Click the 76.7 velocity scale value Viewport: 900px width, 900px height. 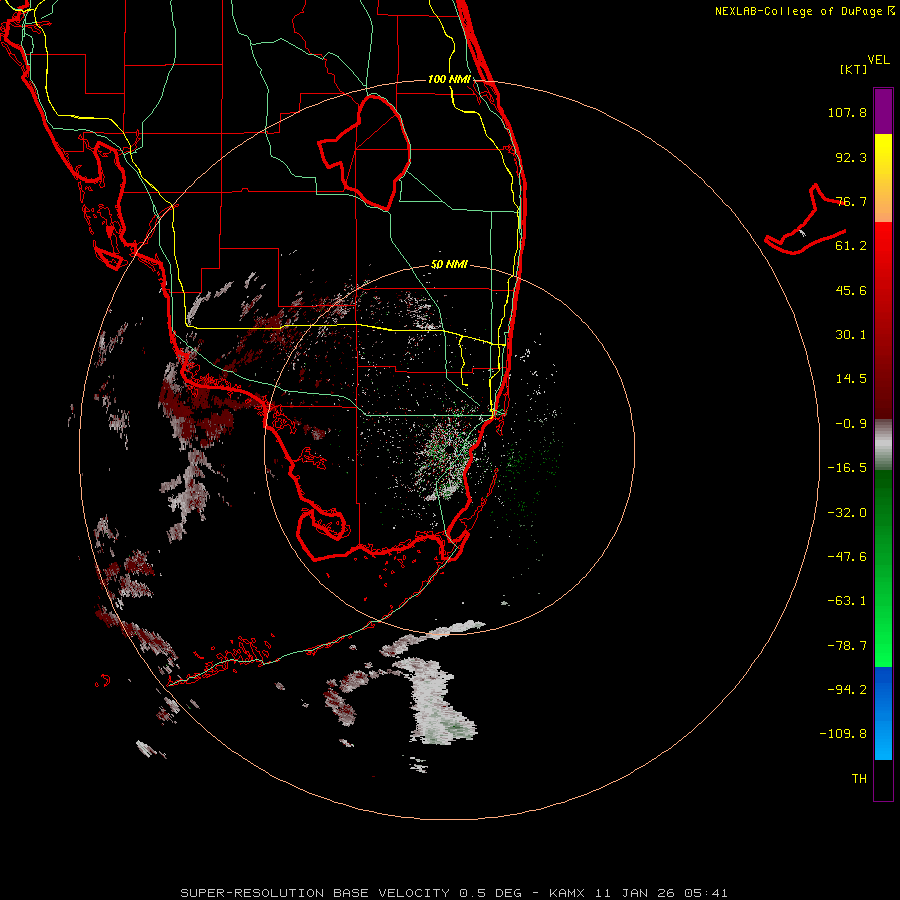coord(851,201)
